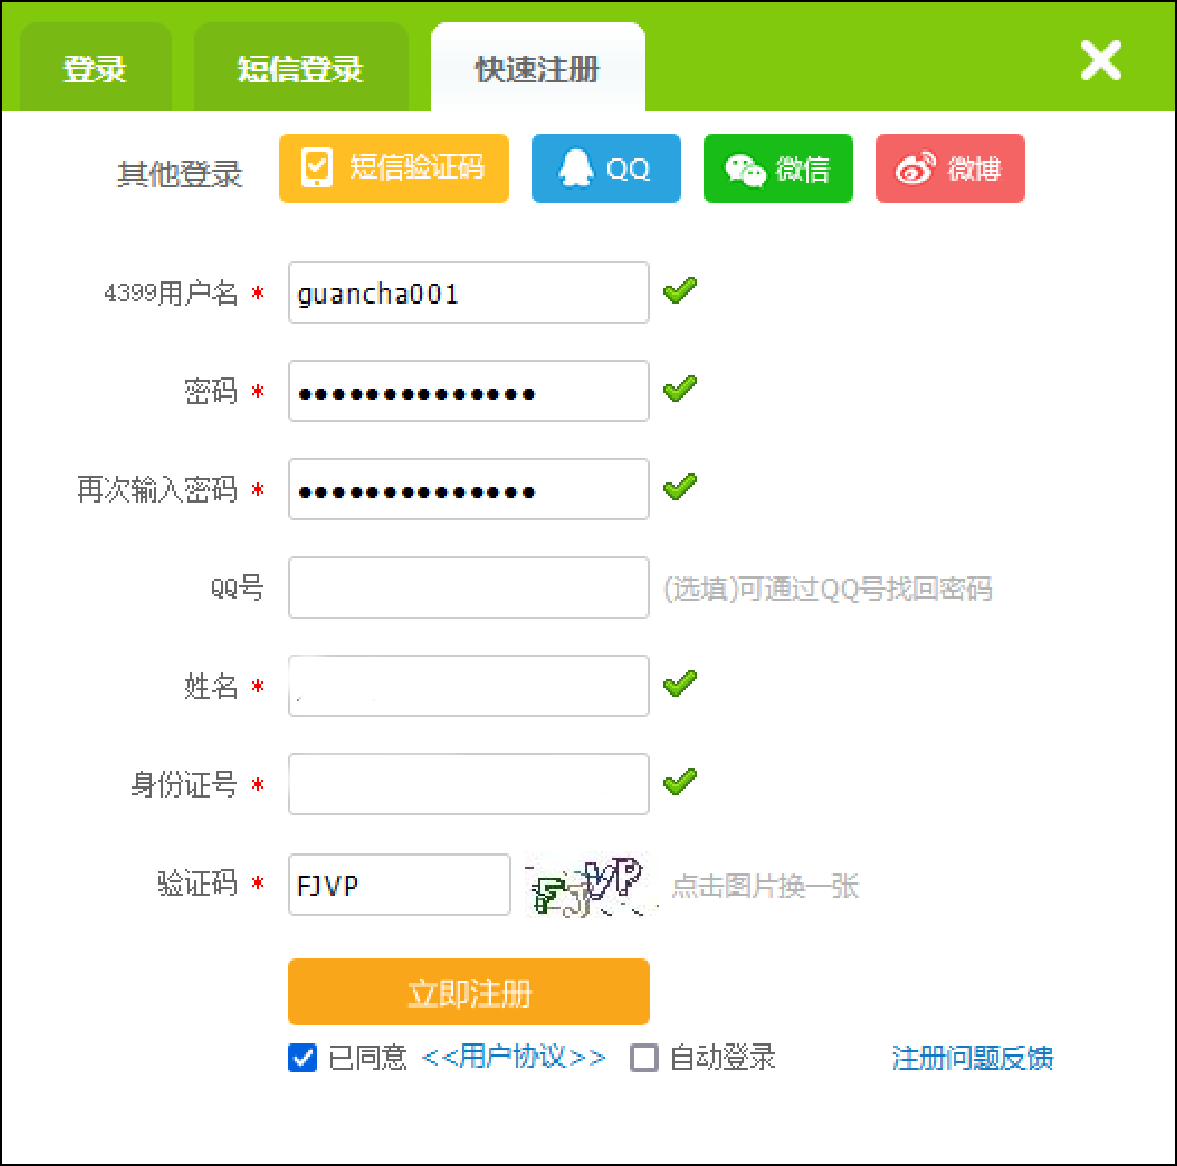This screenshot has width=1177, height=1166.
Task: Open the 用户协议 user agreement link
Action: [x=515, y=1057]
